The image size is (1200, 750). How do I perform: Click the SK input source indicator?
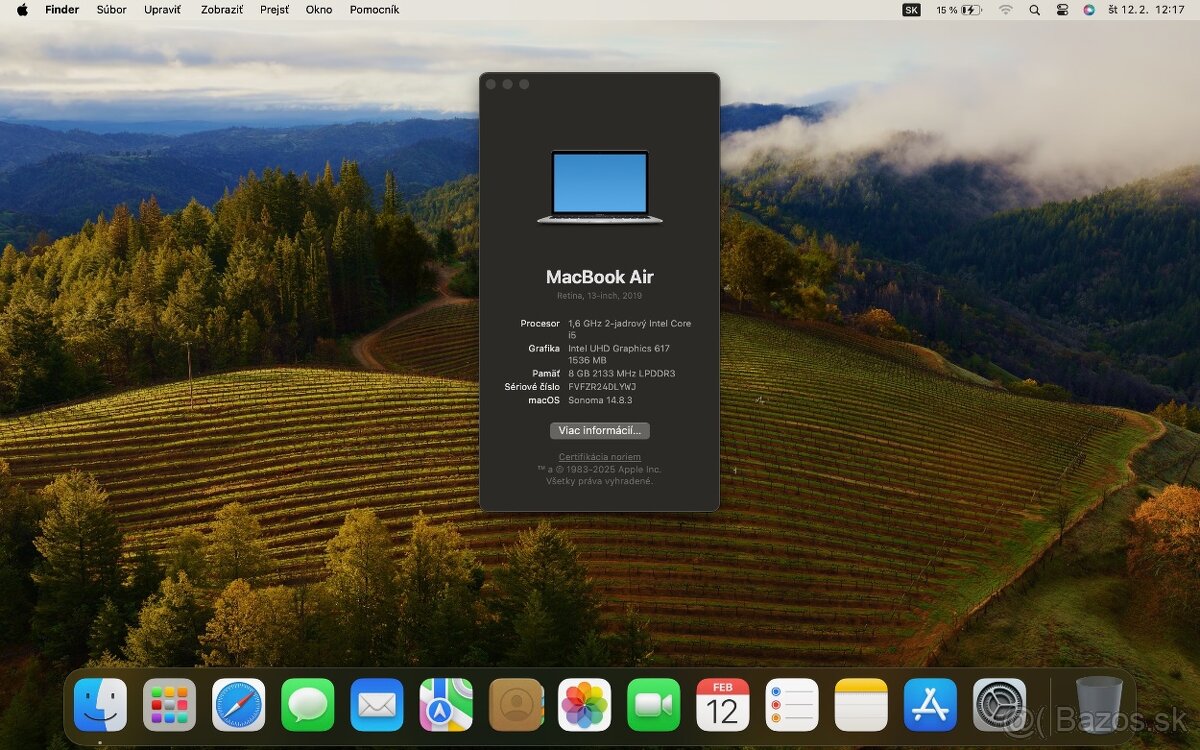911,10
